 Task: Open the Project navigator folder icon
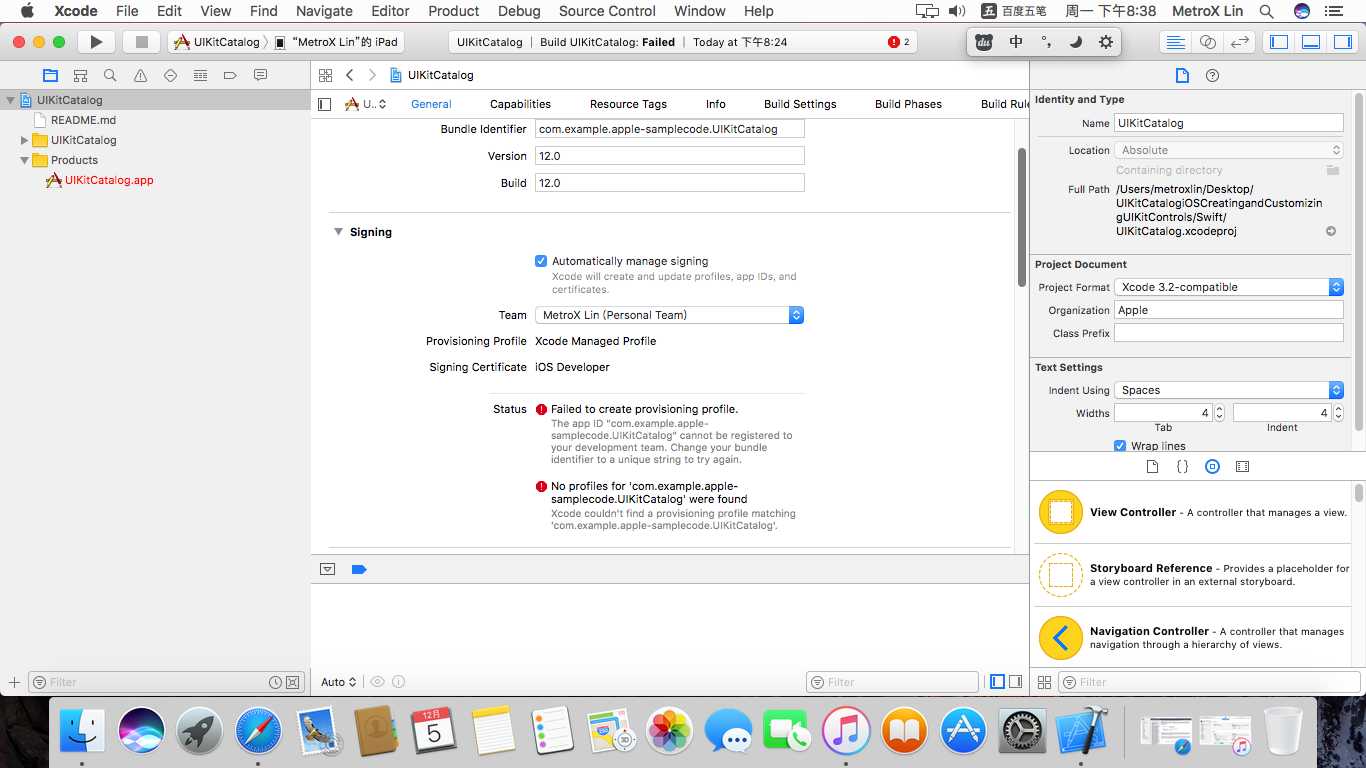click(50, 75)
